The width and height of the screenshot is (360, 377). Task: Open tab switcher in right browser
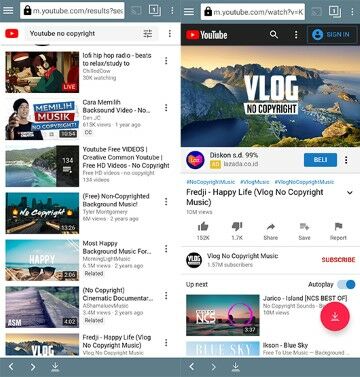335,12
